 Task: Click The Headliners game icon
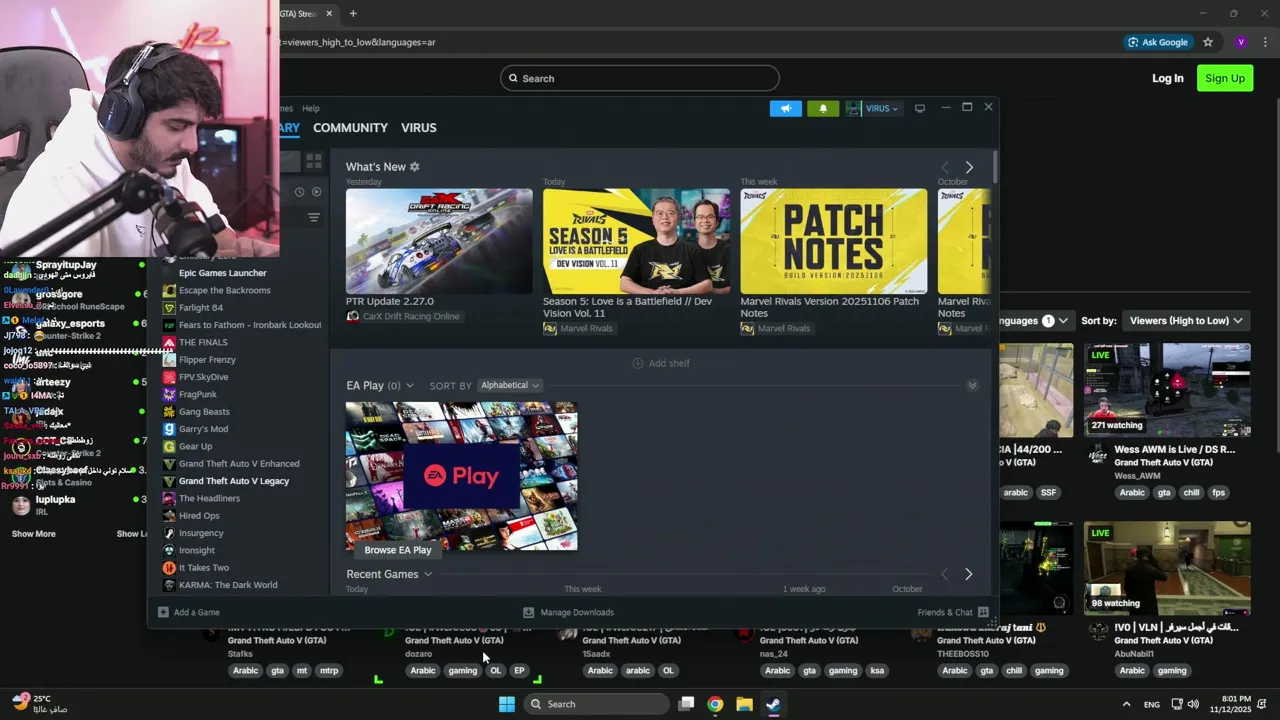coord(169,498)
